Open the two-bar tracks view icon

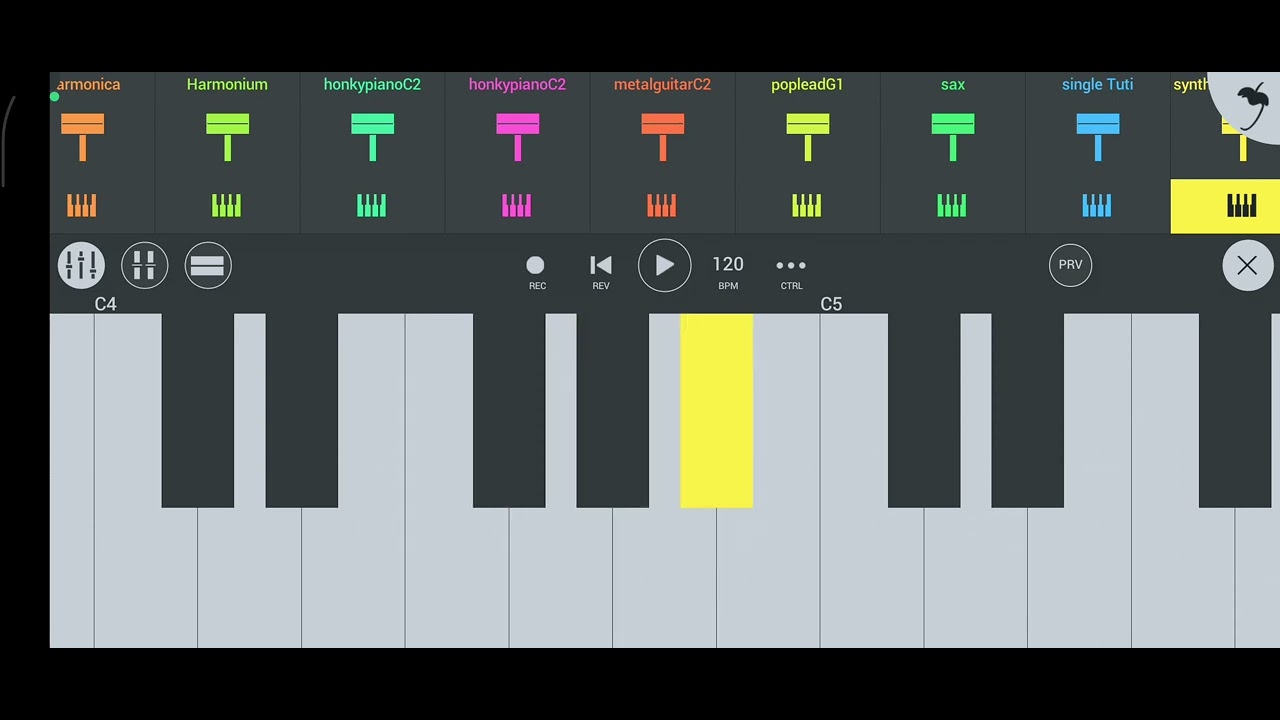click(x=208, y=265)
